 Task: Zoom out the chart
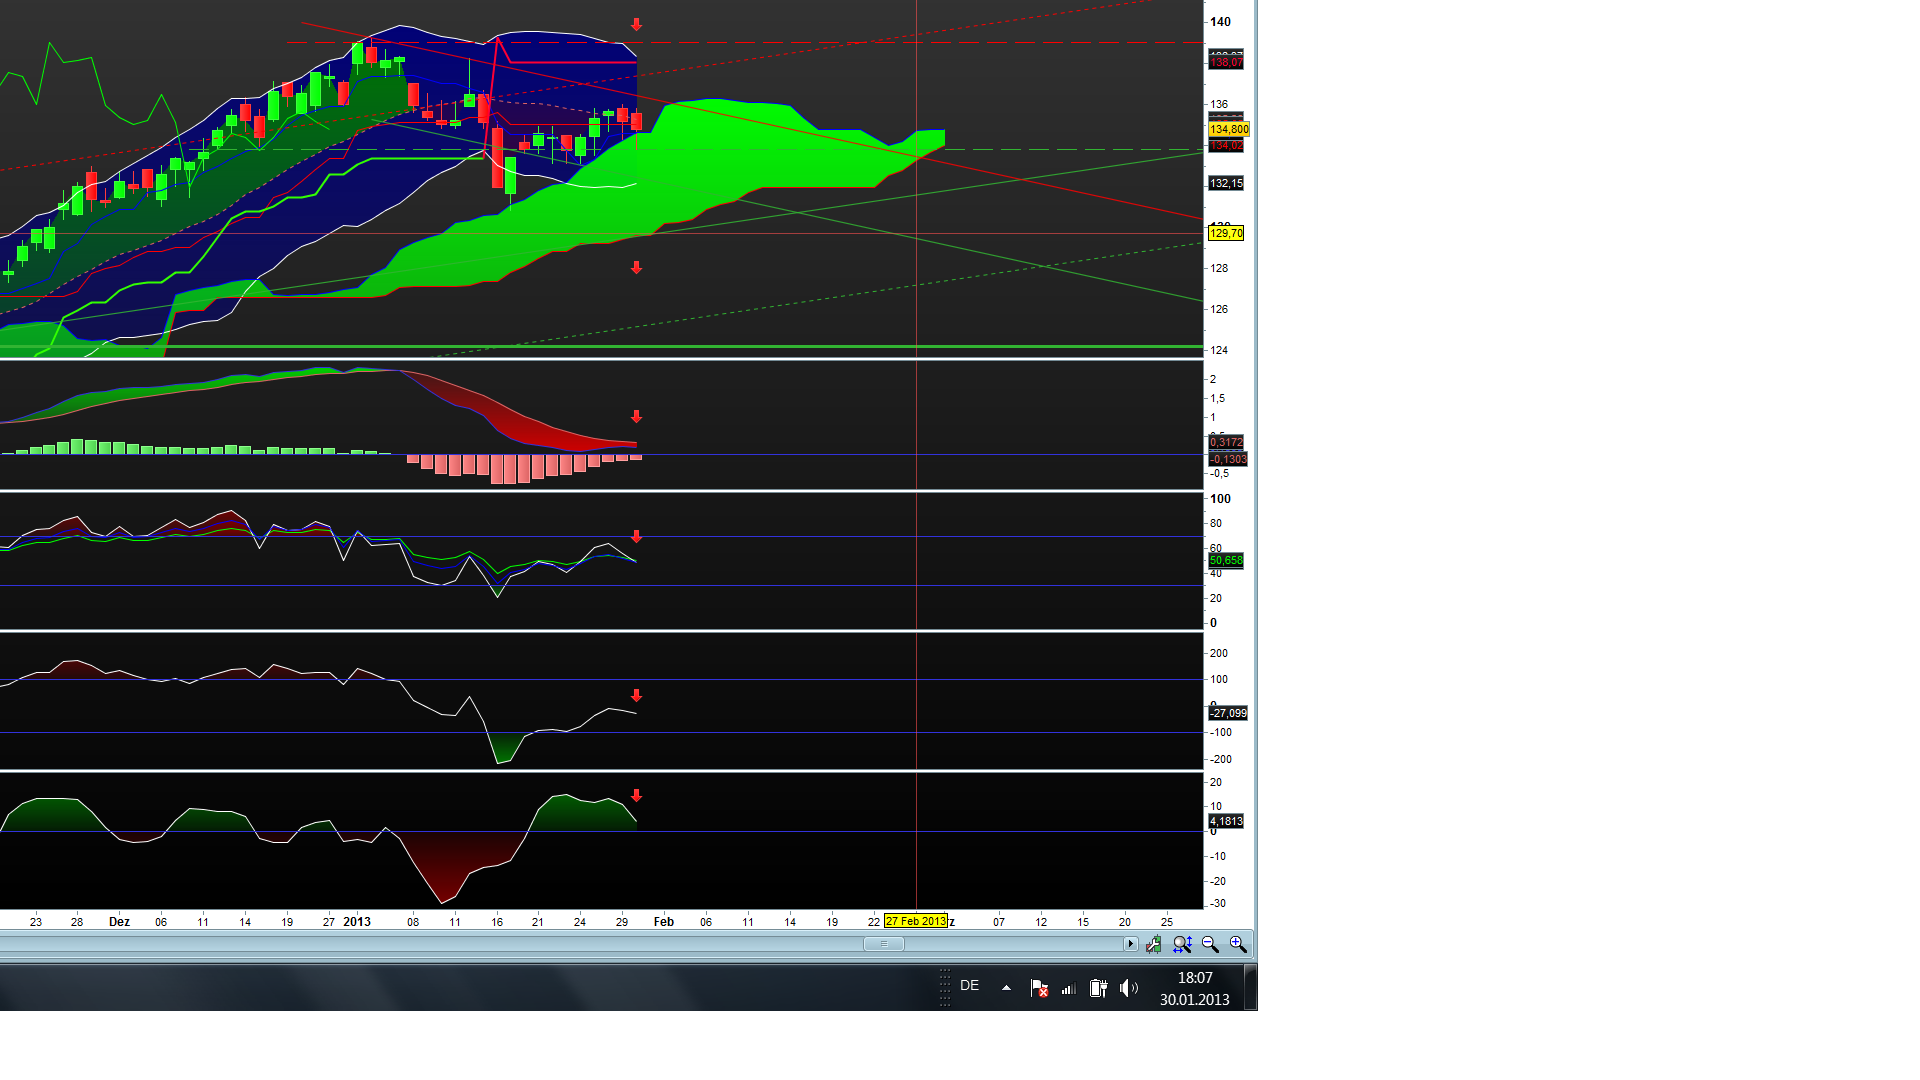pyautogui.click(x=1210, y=944)
